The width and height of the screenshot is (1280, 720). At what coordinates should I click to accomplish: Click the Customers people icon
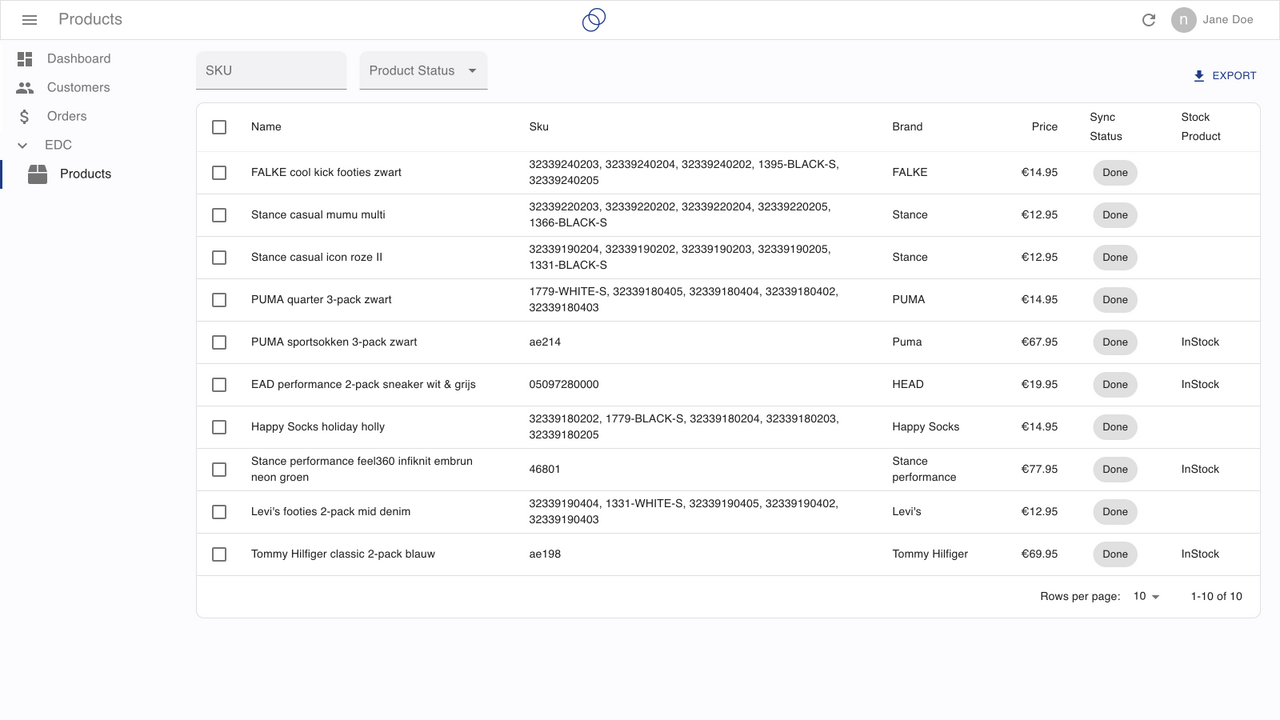point(25,88)
